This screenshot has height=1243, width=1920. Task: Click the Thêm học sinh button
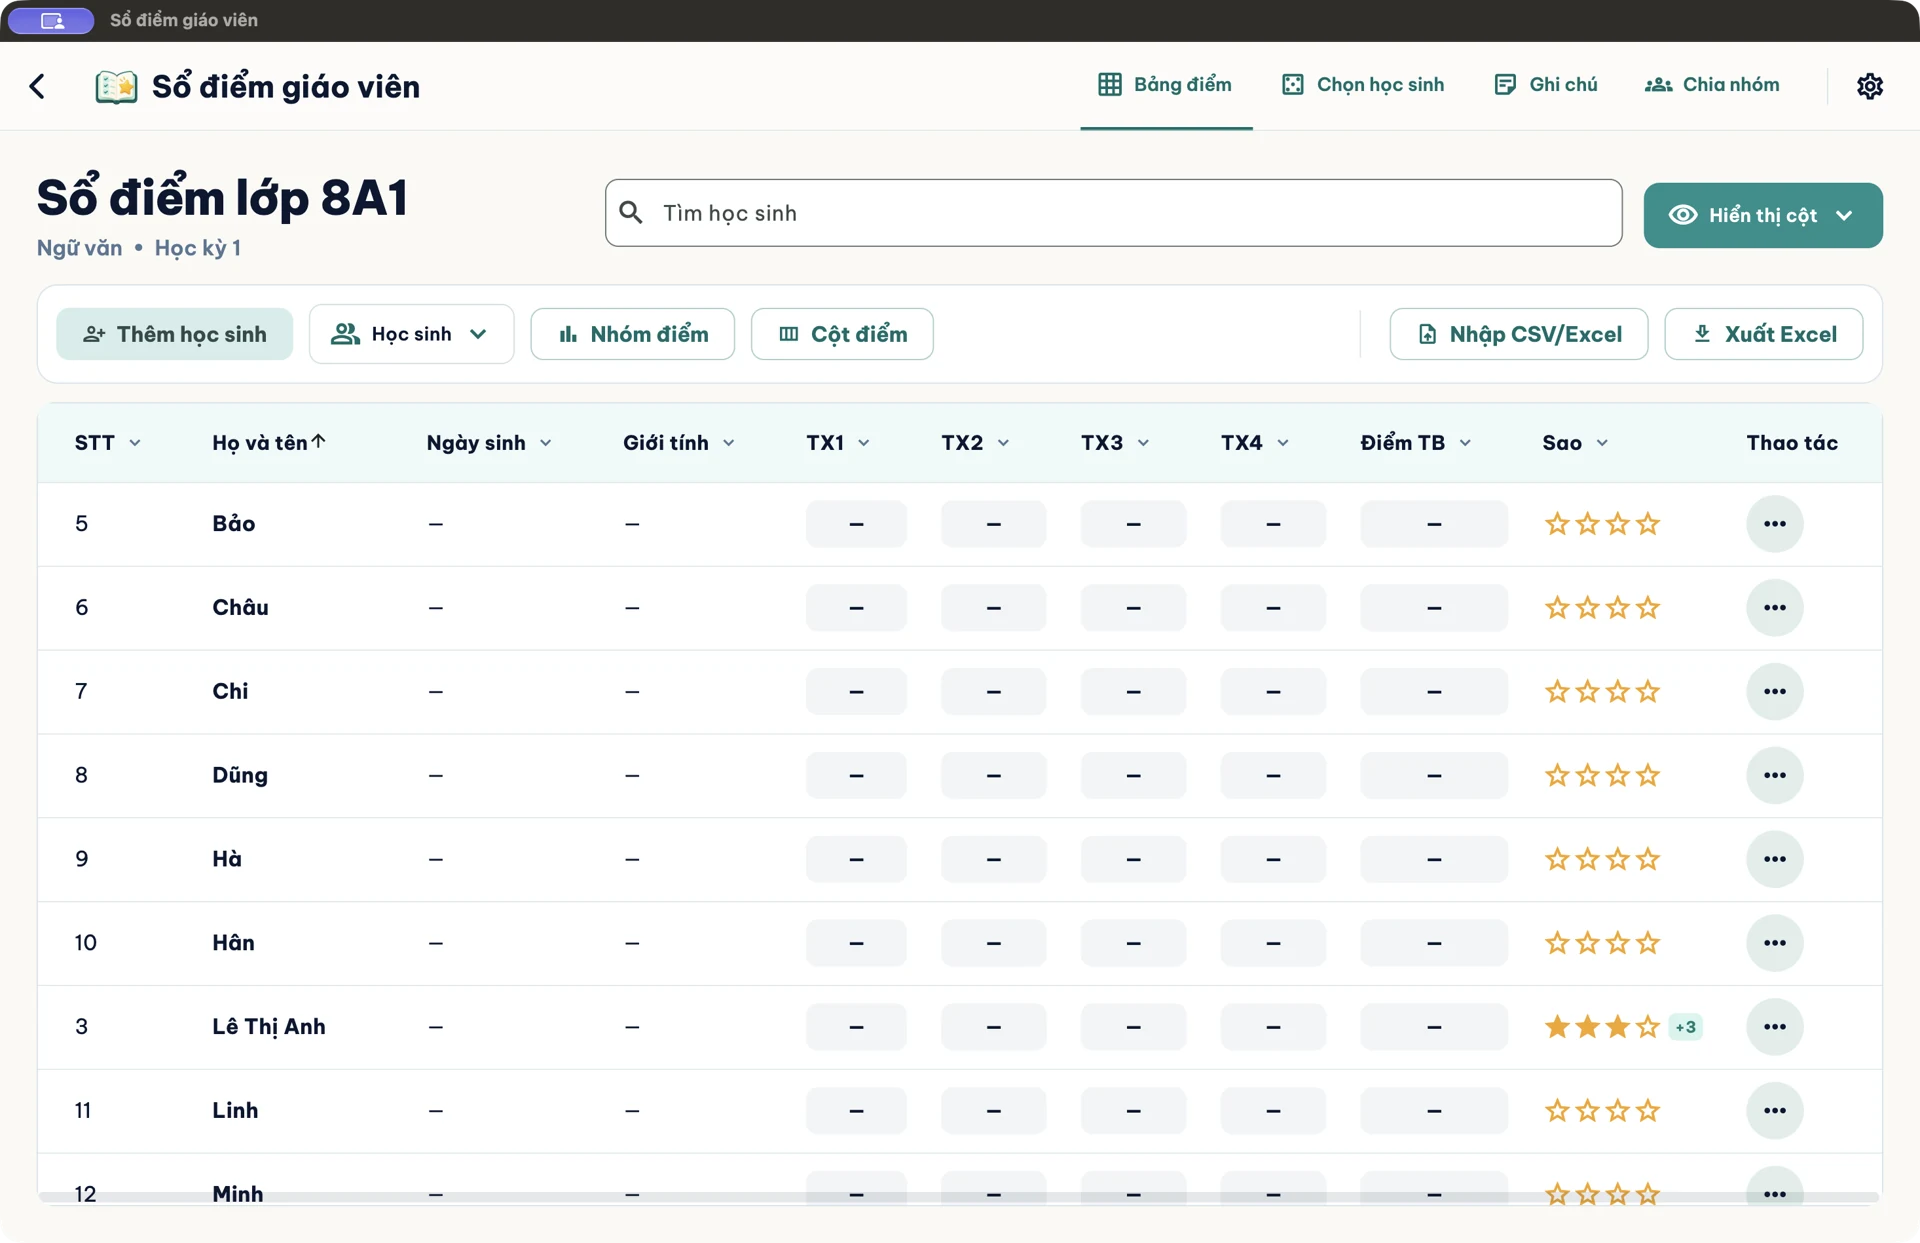click(175, 334)
